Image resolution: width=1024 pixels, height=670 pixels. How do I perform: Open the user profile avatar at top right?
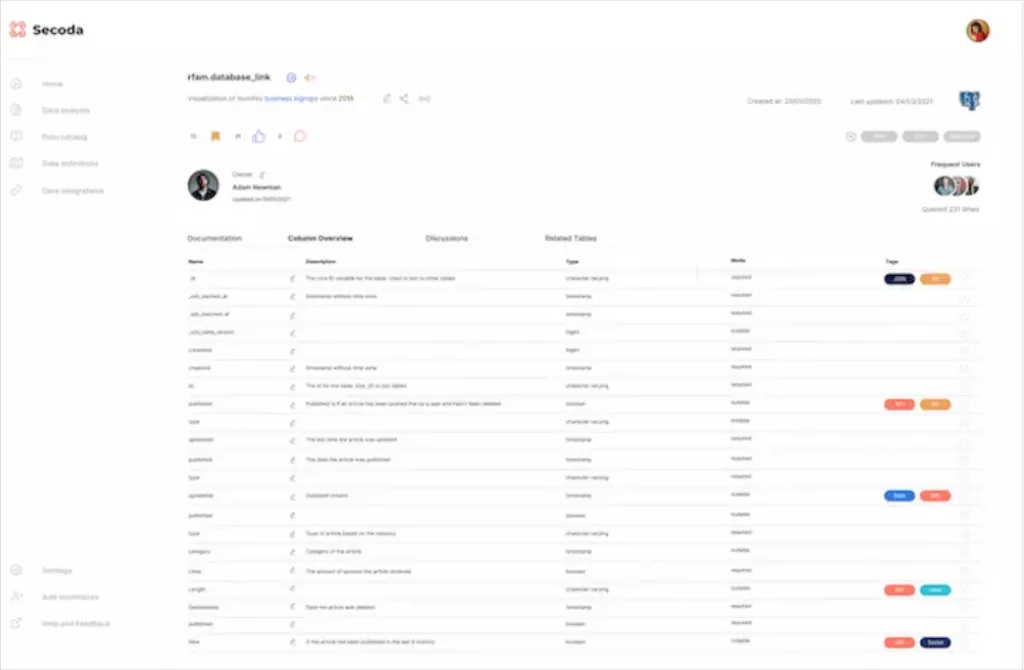click(x=978, y=30)
